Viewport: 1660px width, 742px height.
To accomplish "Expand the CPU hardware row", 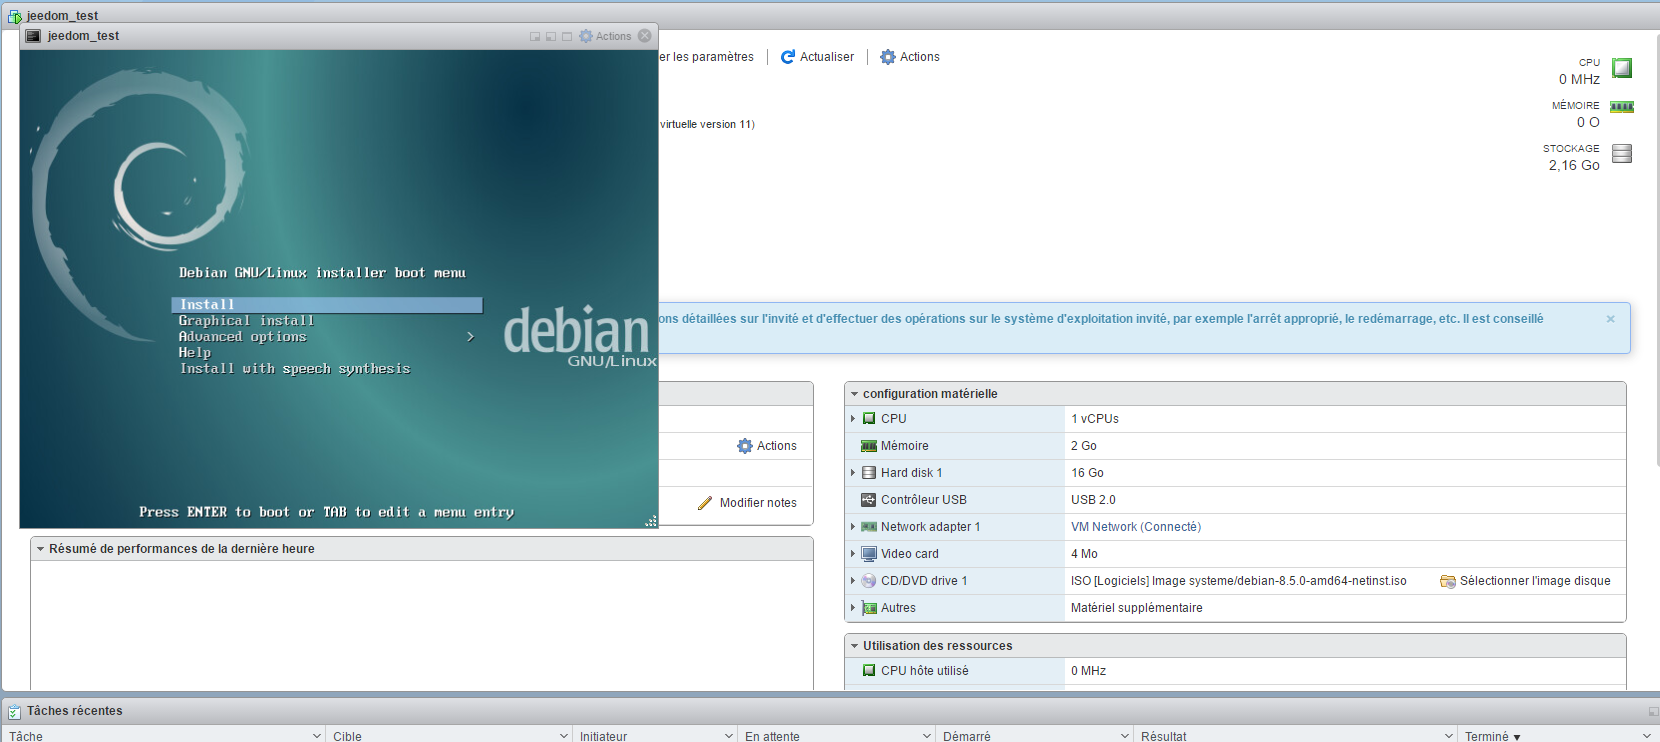I will click(x=853, y=419).
